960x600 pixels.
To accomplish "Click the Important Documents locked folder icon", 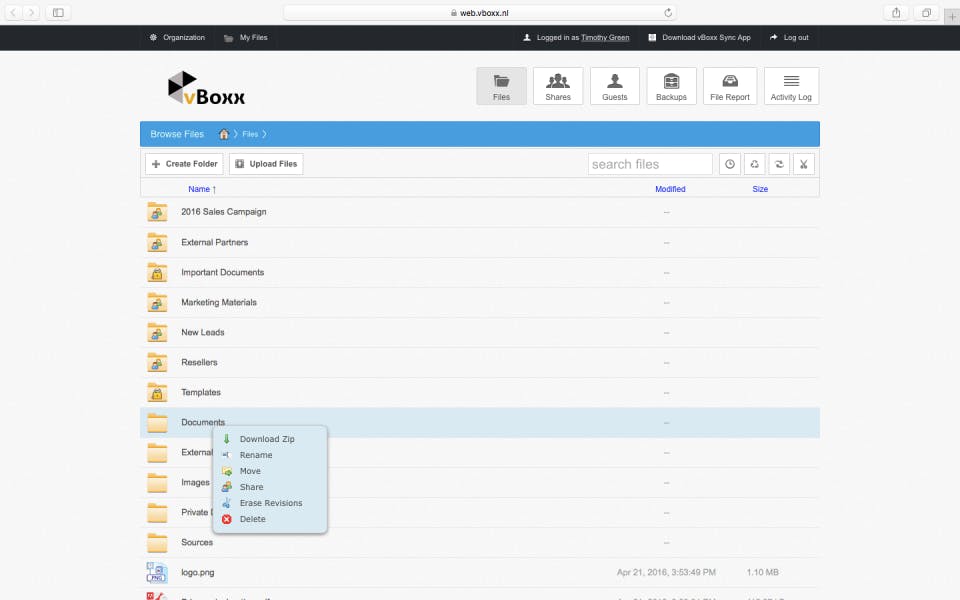I will click(157, 272).
